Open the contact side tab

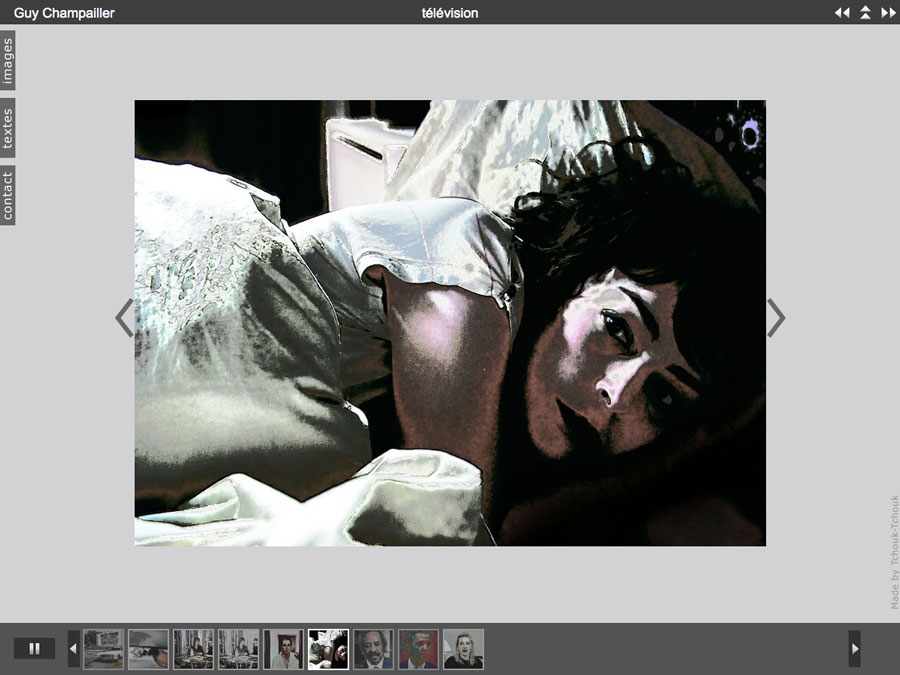tap(7, 196)
